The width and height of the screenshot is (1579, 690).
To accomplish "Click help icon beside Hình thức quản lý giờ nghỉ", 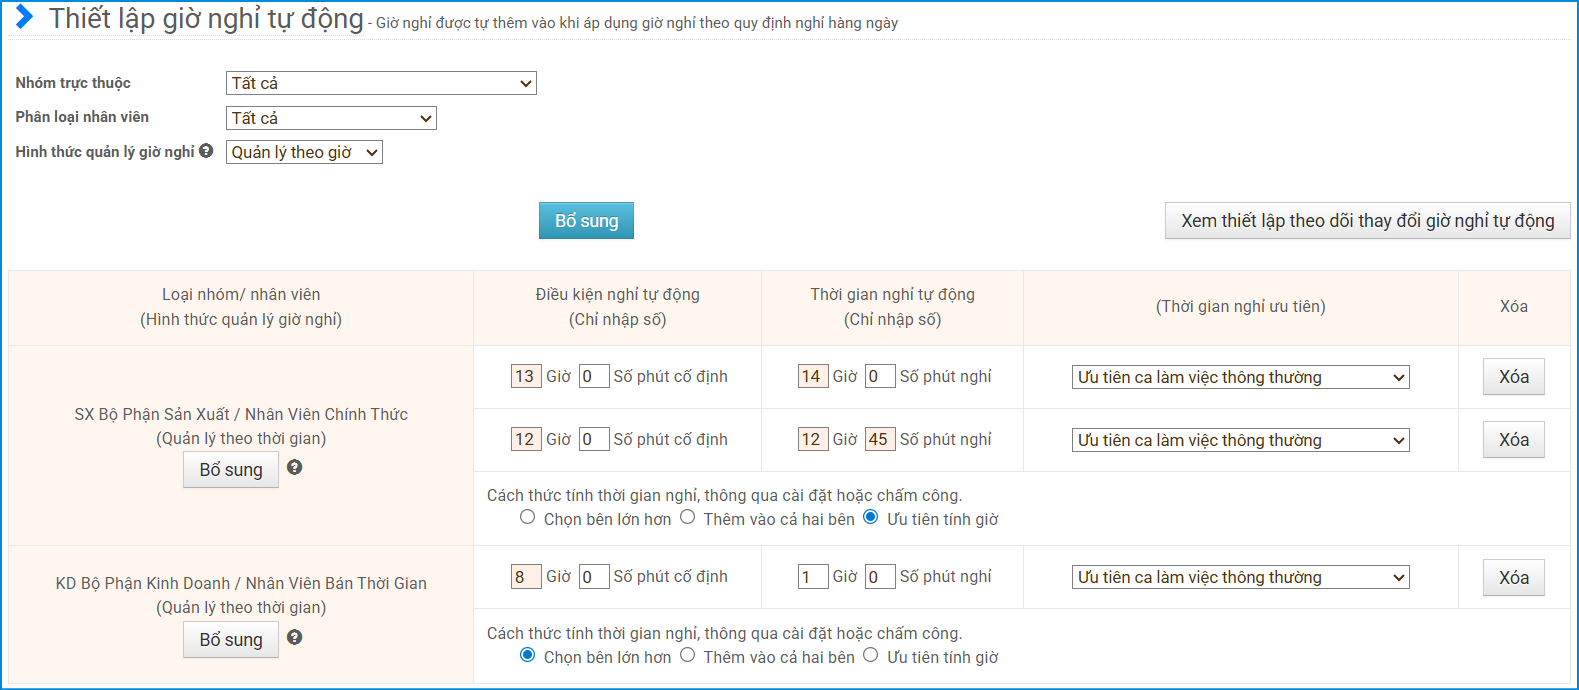I will coord(206,151).
